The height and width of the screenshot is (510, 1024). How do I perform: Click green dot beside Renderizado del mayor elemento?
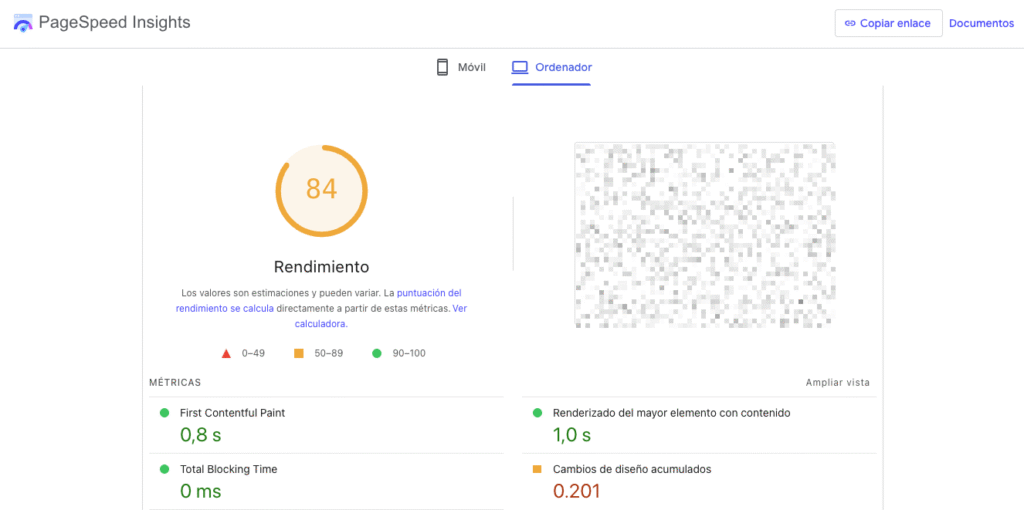point(537,413)
